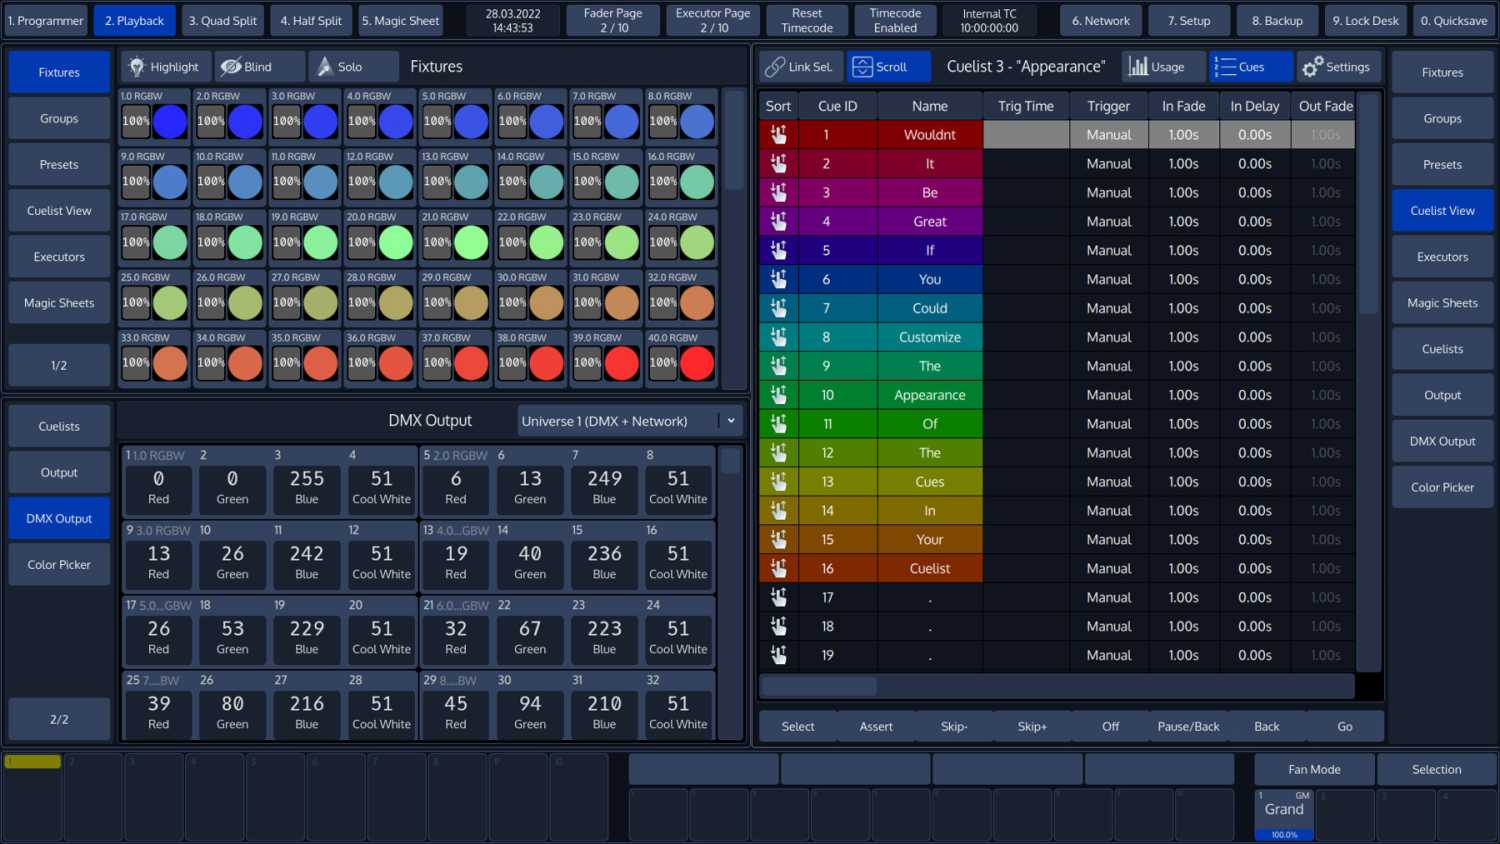Click the Cues list icon
This screenshot has height=844, width=1500.
pos(1225,67)
